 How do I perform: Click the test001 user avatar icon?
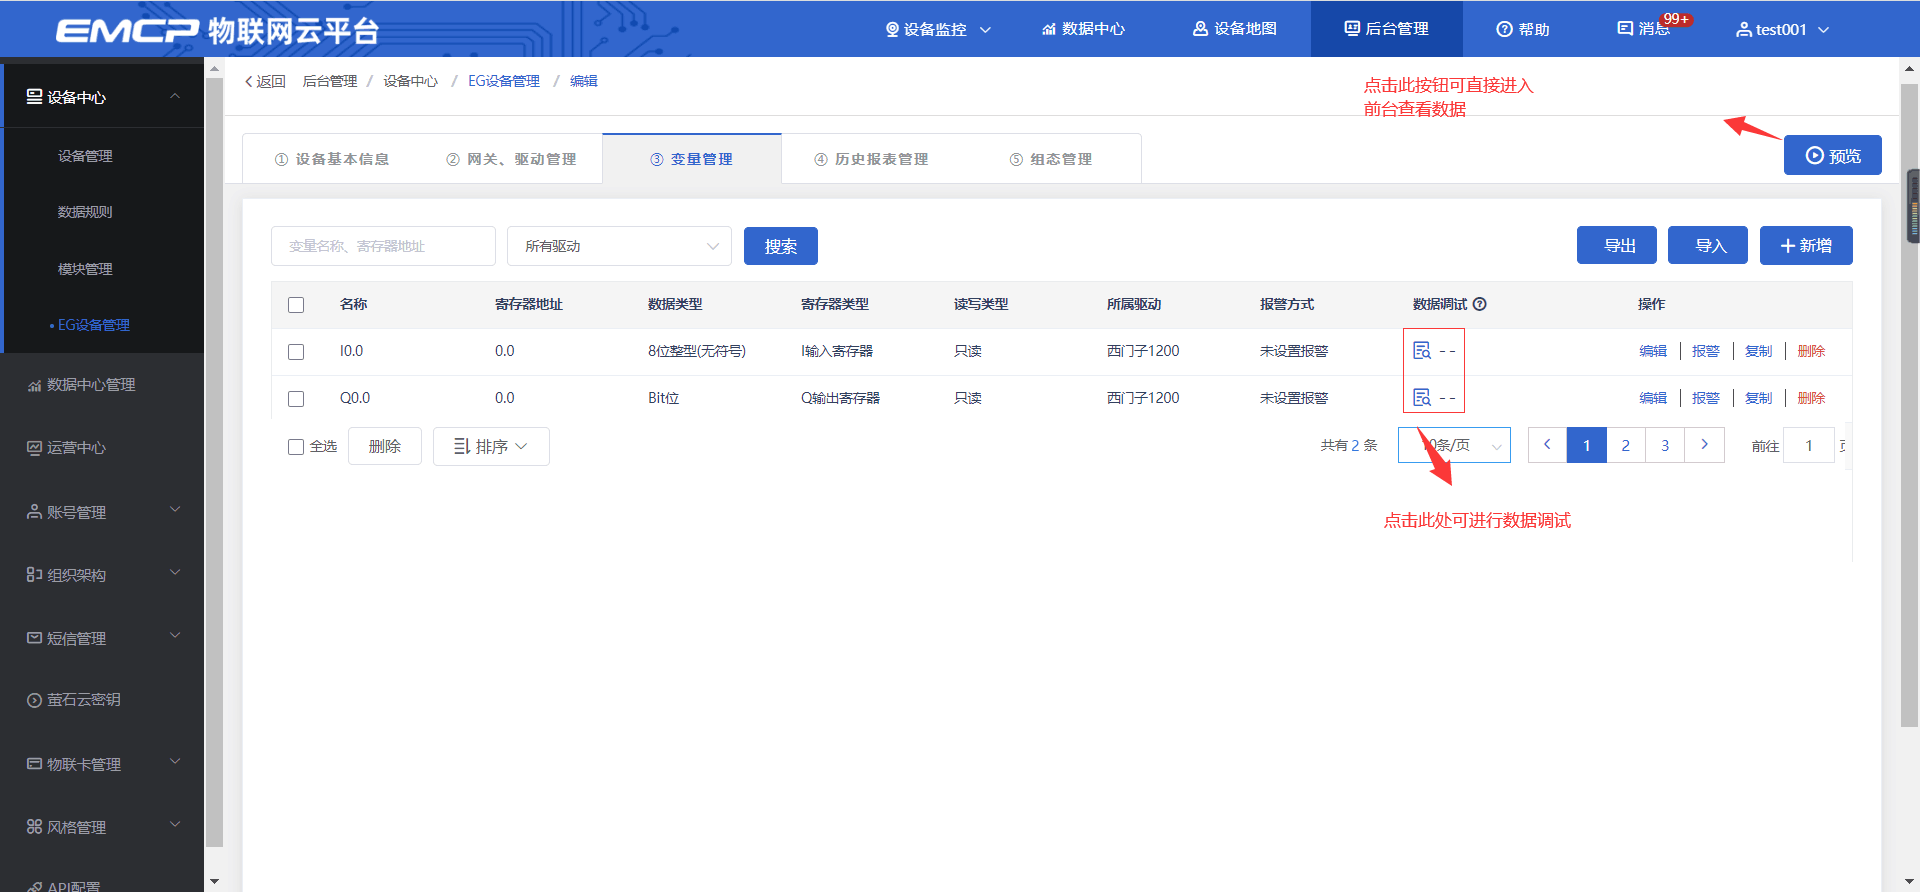click(x=1744, y=30)
